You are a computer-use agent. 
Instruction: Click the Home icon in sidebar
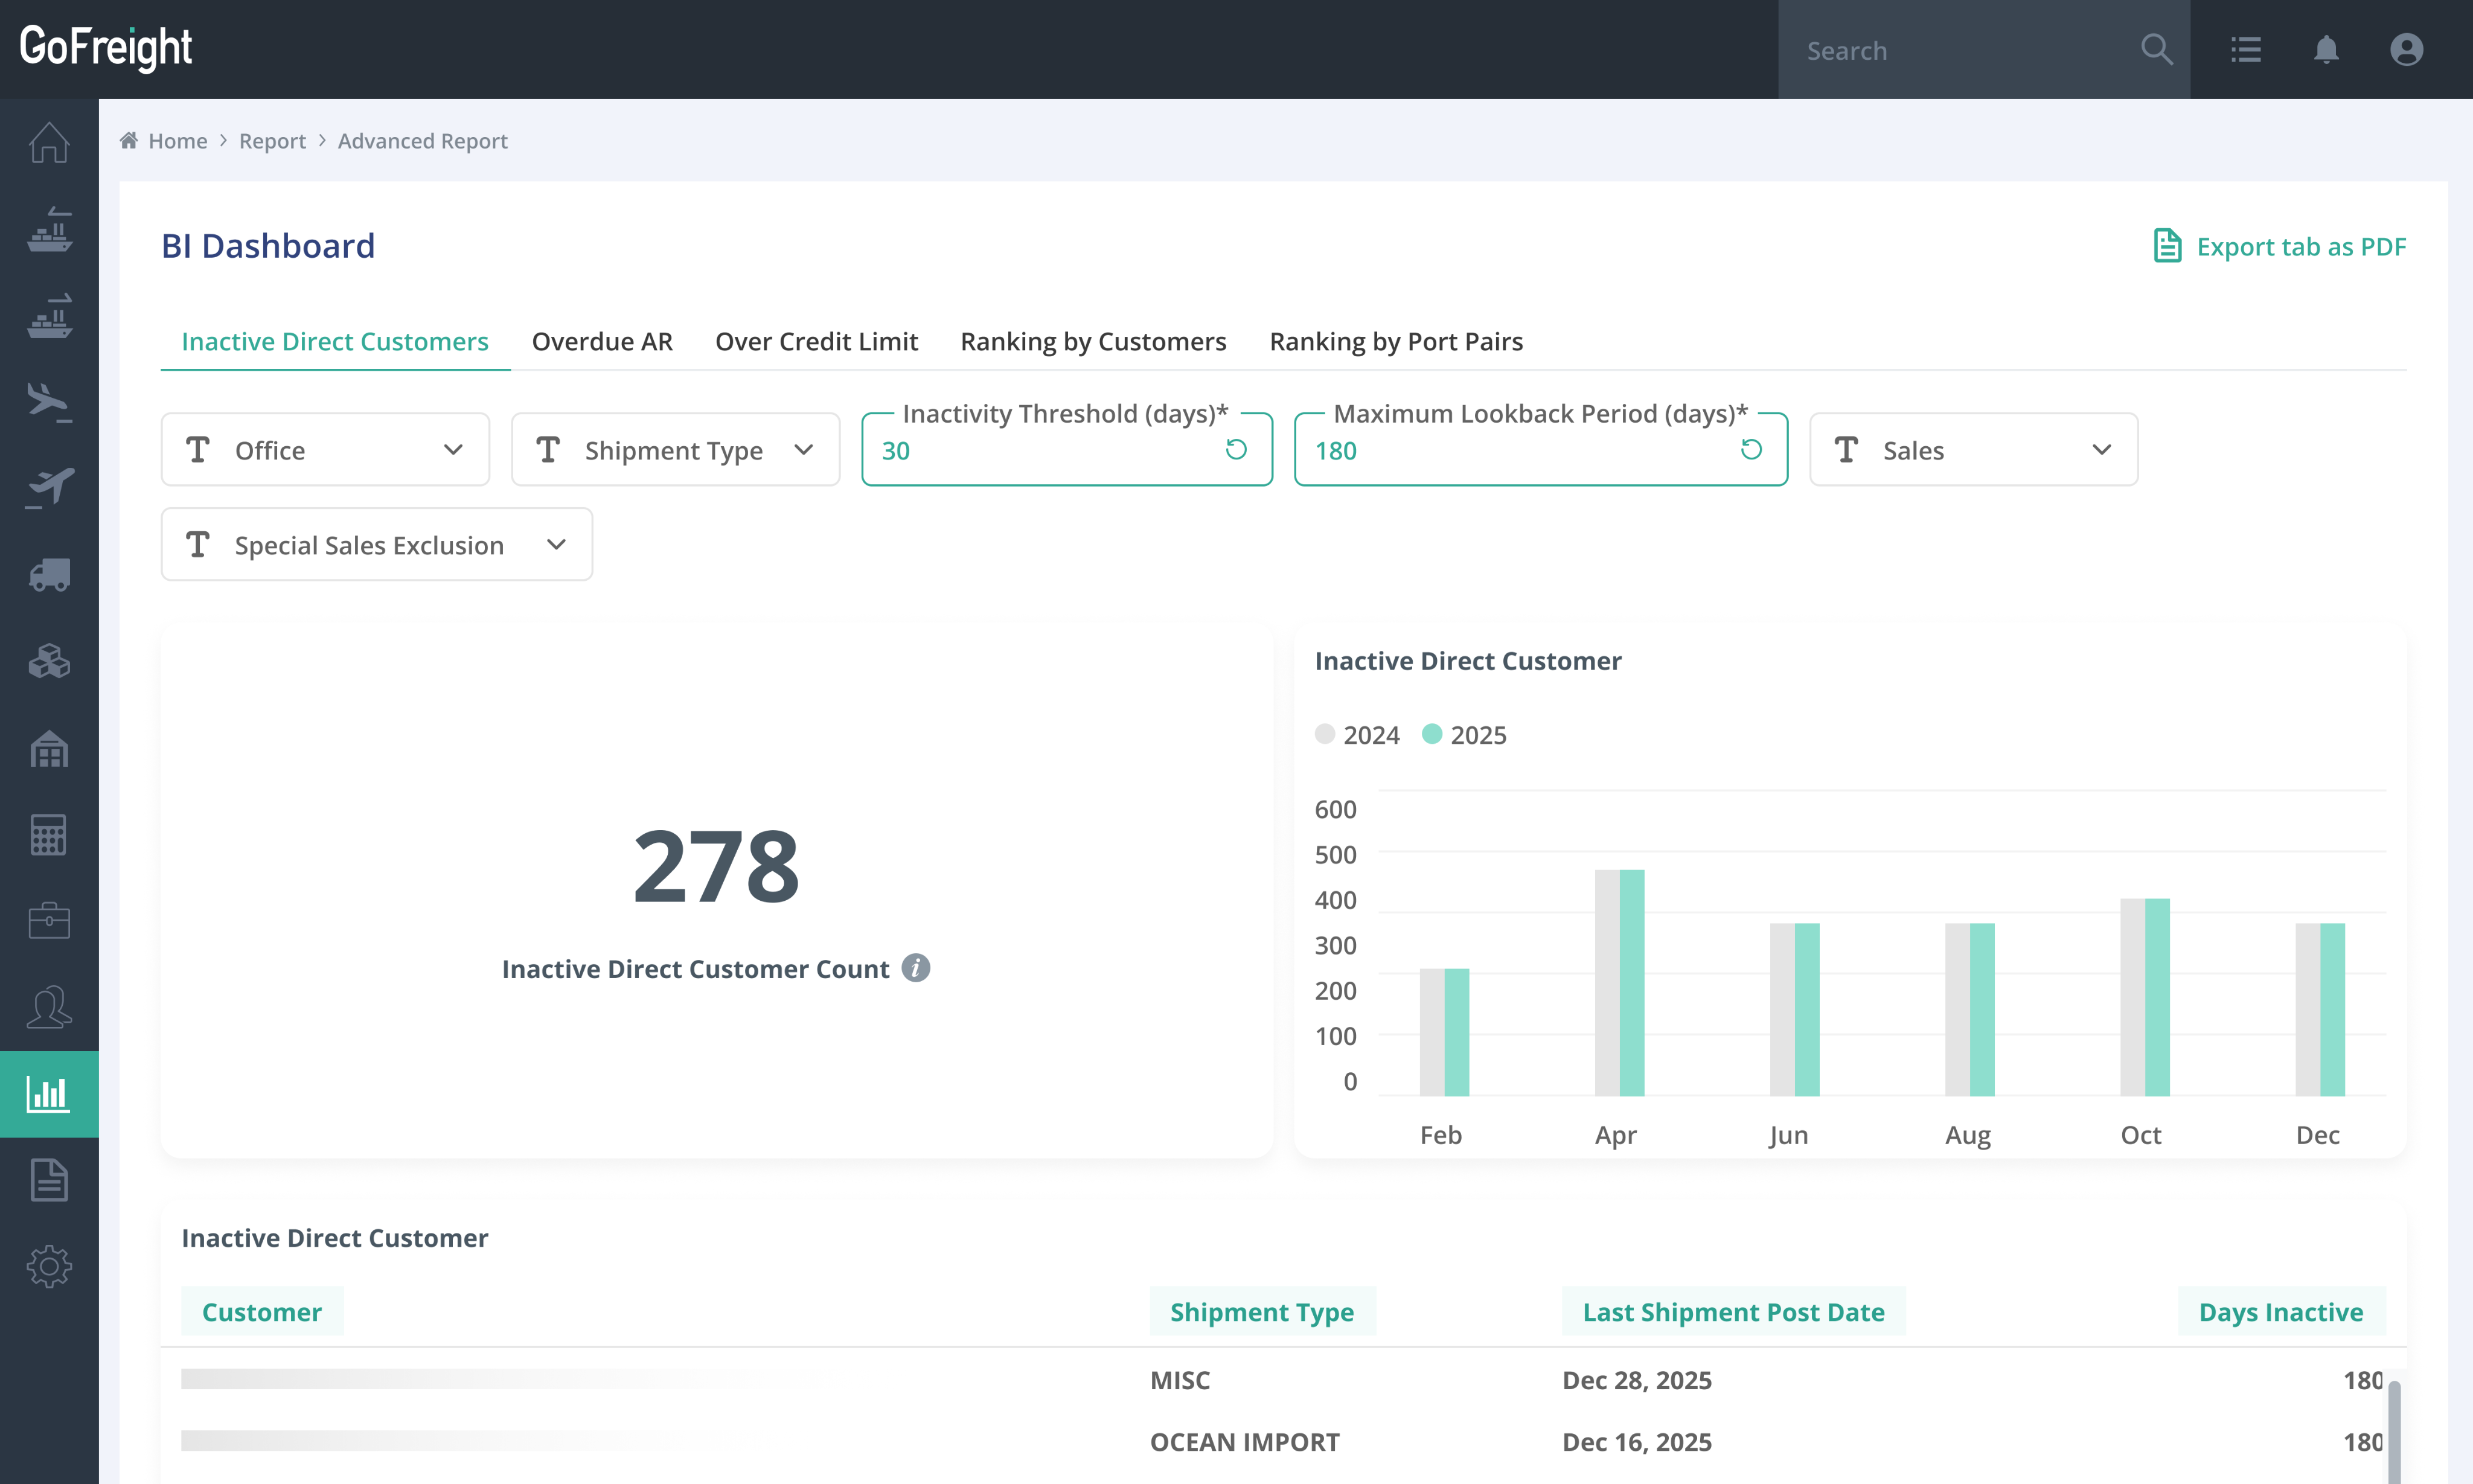click(x=49, y=143)
